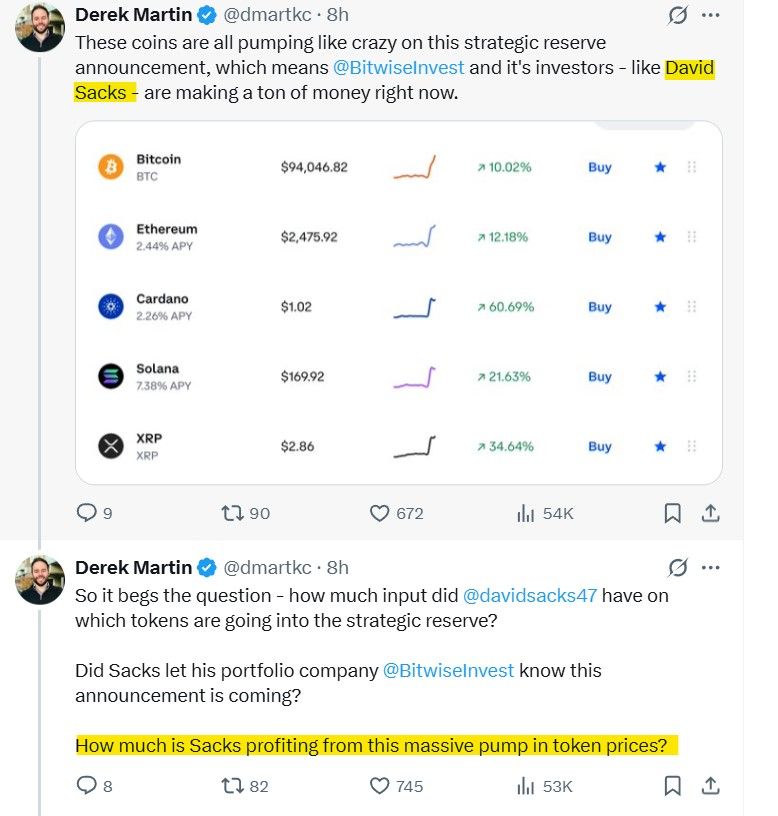The height and width of the screenshot is (816, 778).
Task: Toggle the Cardano favorite star
Action: coord(659,307)
